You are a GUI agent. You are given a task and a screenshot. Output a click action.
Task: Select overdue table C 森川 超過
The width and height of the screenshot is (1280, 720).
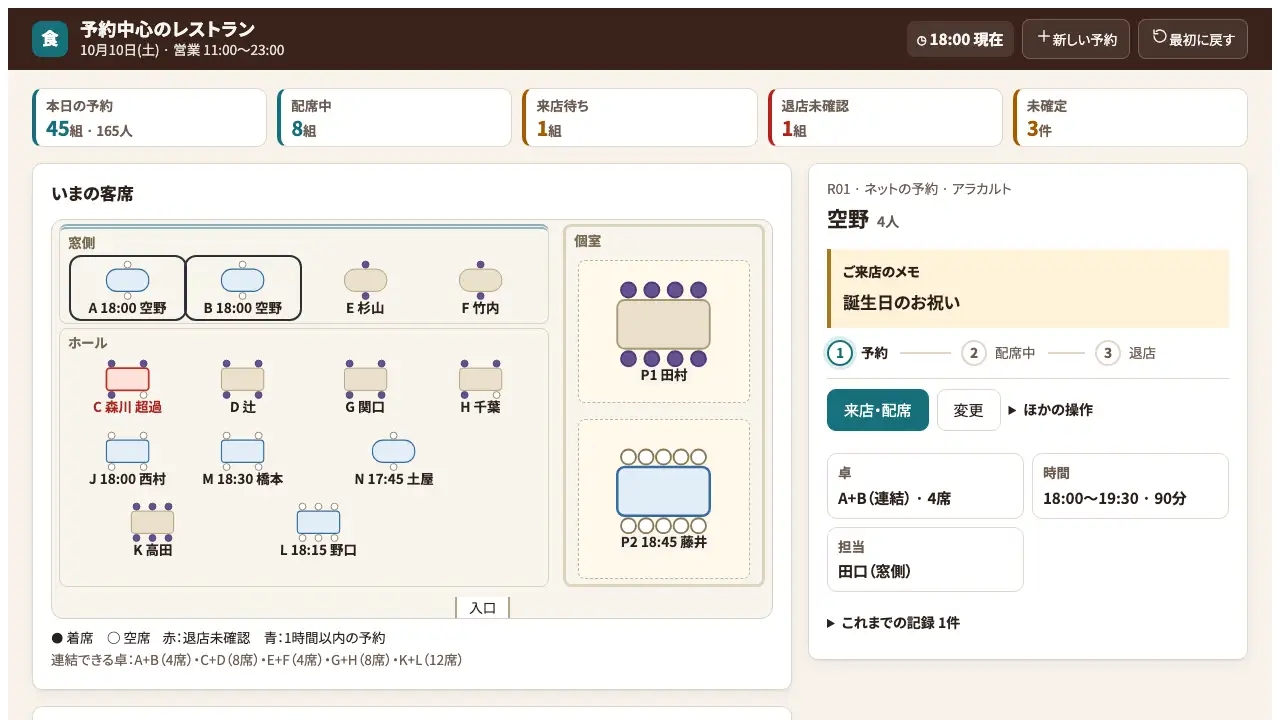point(127,387)
